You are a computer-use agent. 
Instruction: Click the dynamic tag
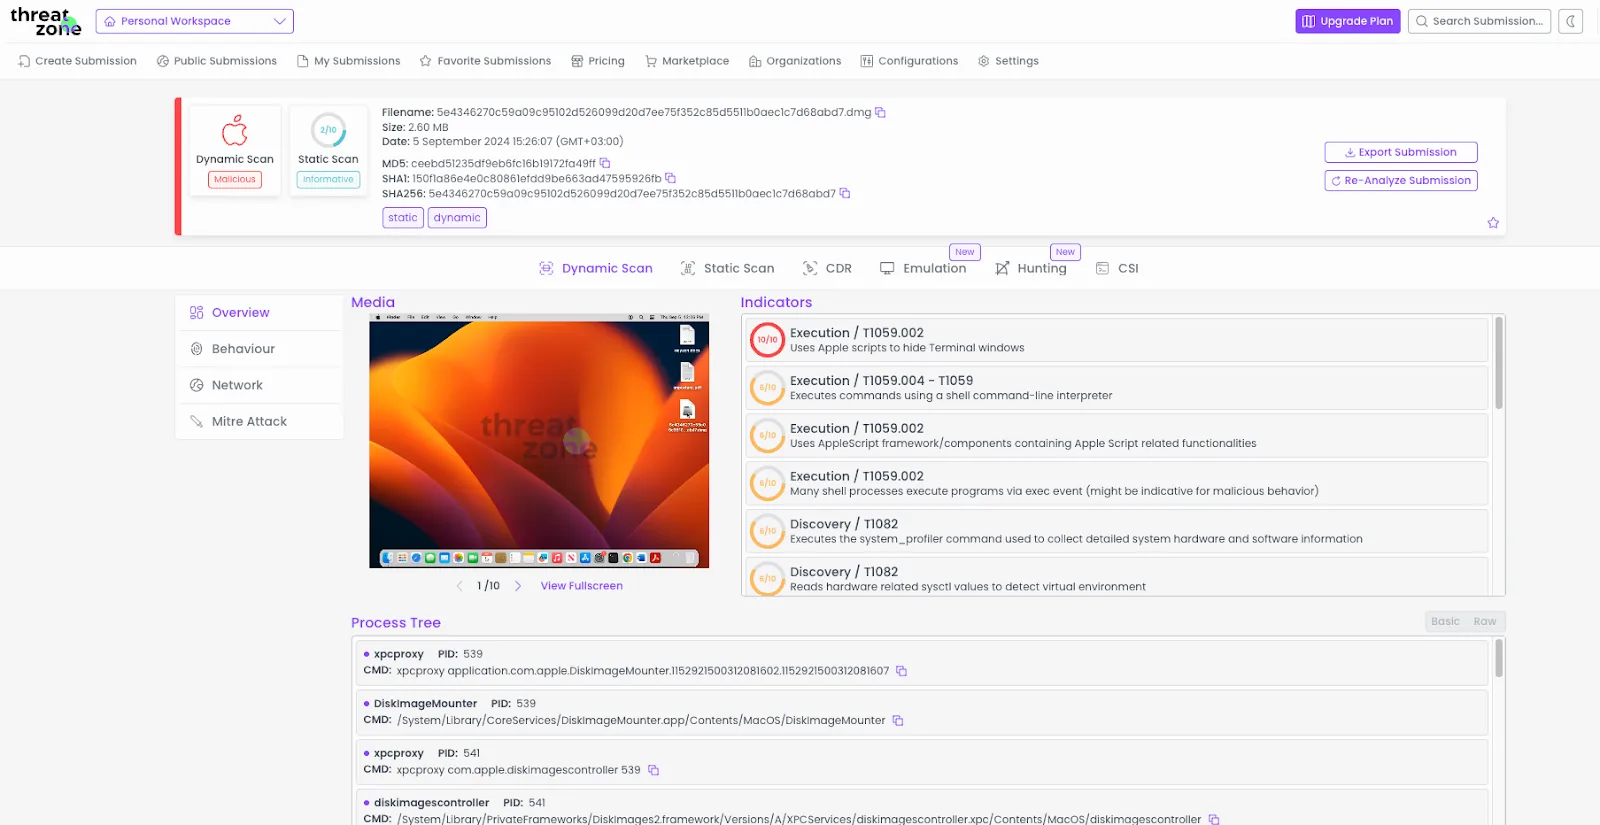(x=457, y=217)
